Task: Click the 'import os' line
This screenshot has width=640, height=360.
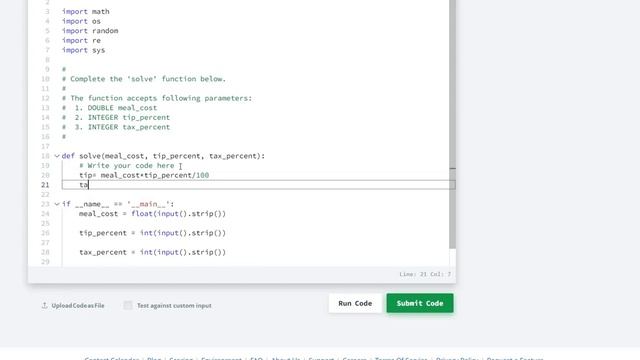Action: click(x=81, y=21)
